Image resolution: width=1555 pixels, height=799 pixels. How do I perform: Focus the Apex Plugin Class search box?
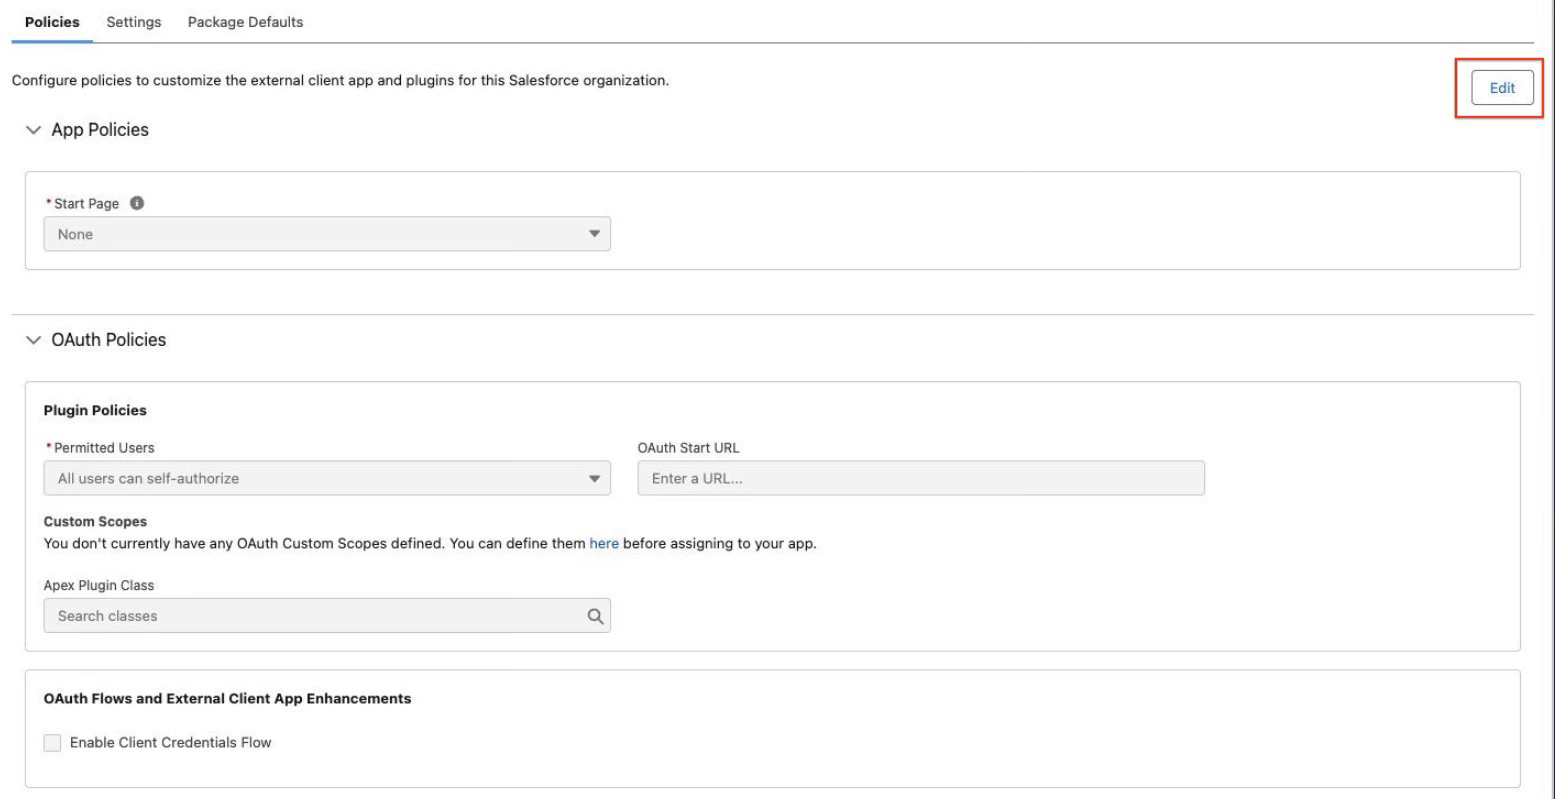(310, 616)
